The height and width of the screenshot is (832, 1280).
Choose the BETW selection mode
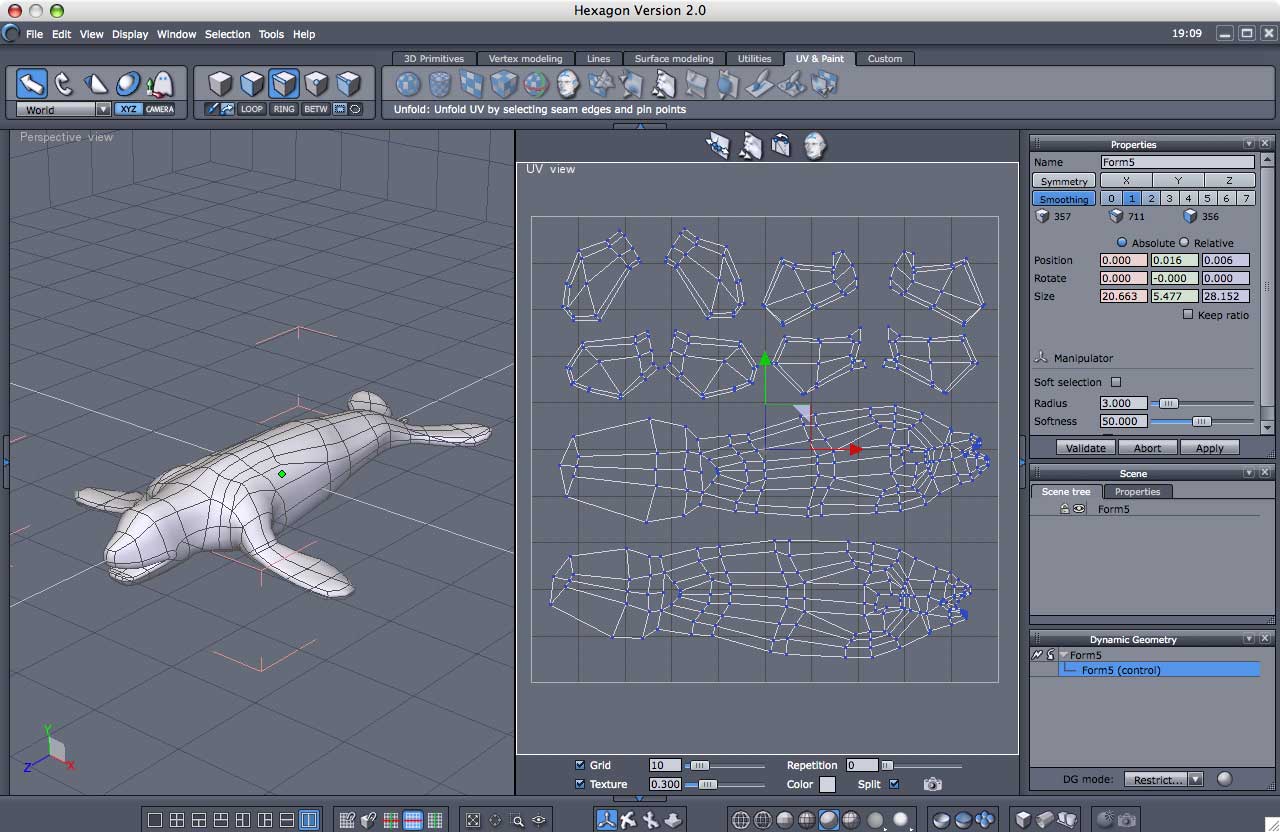316,109
